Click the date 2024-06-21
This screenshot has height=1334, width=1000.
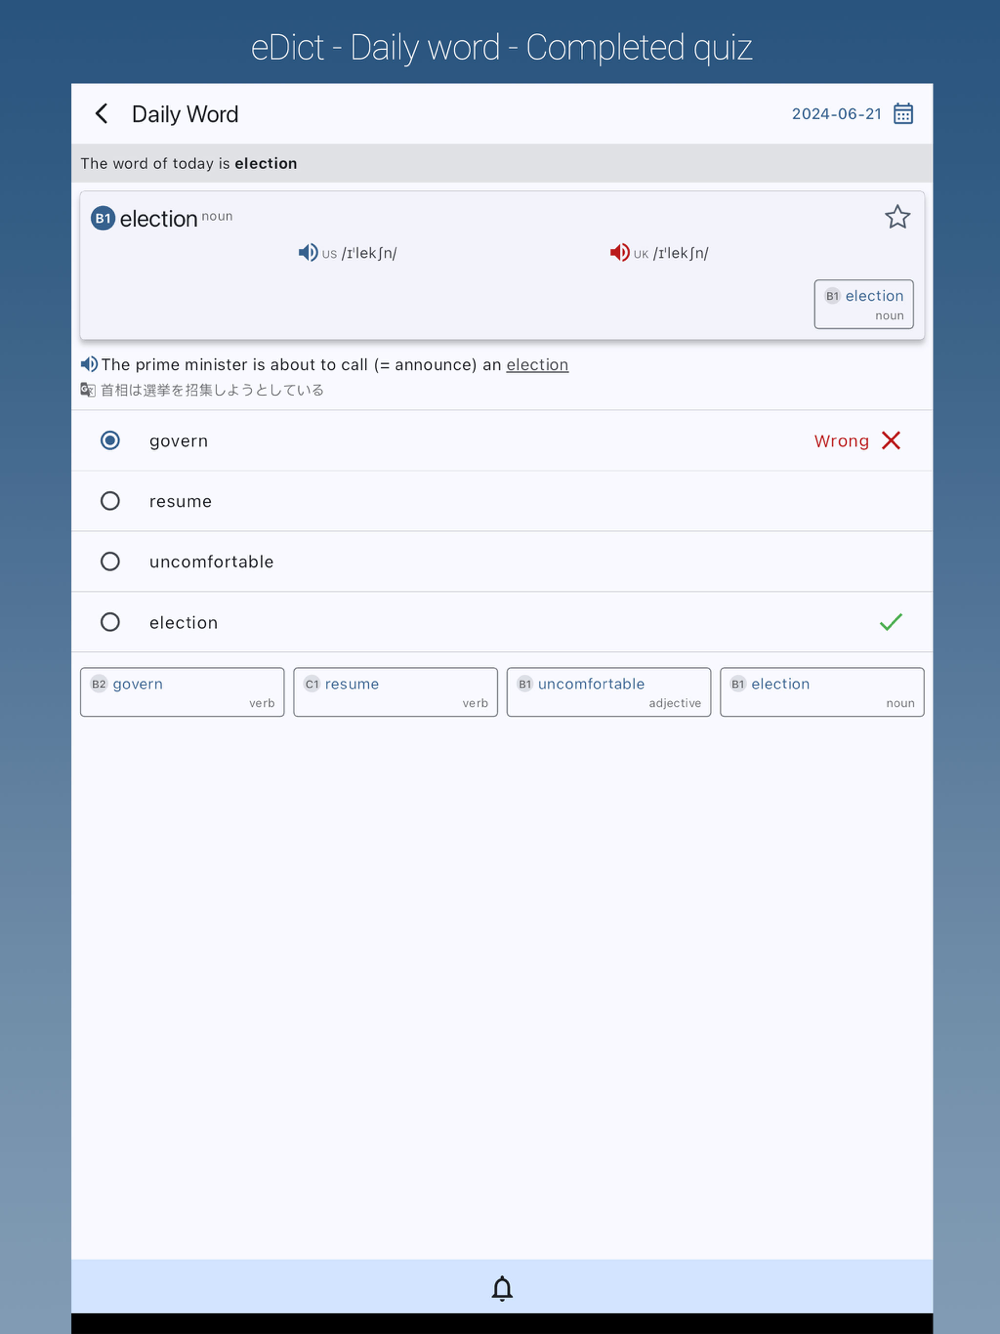point(837,114)
